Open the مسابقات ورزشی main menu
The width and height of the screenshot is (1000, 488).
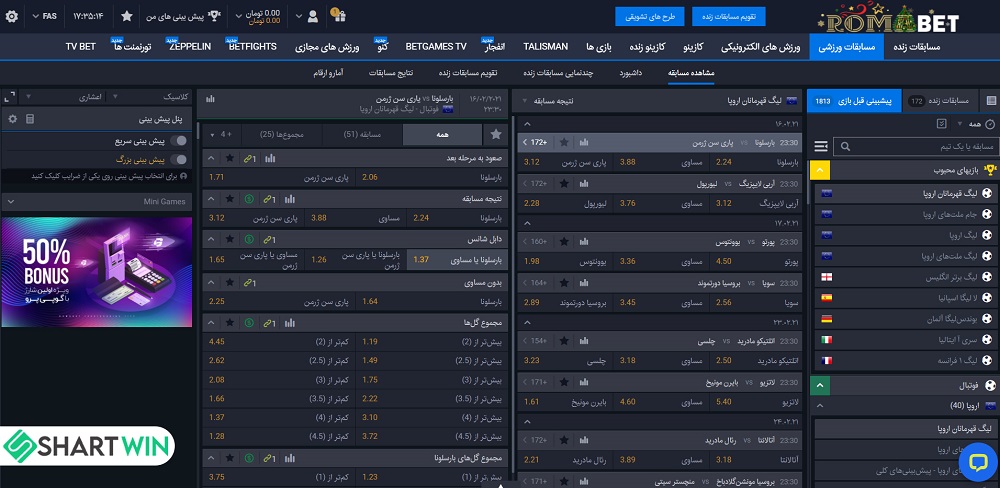[846, 47]
